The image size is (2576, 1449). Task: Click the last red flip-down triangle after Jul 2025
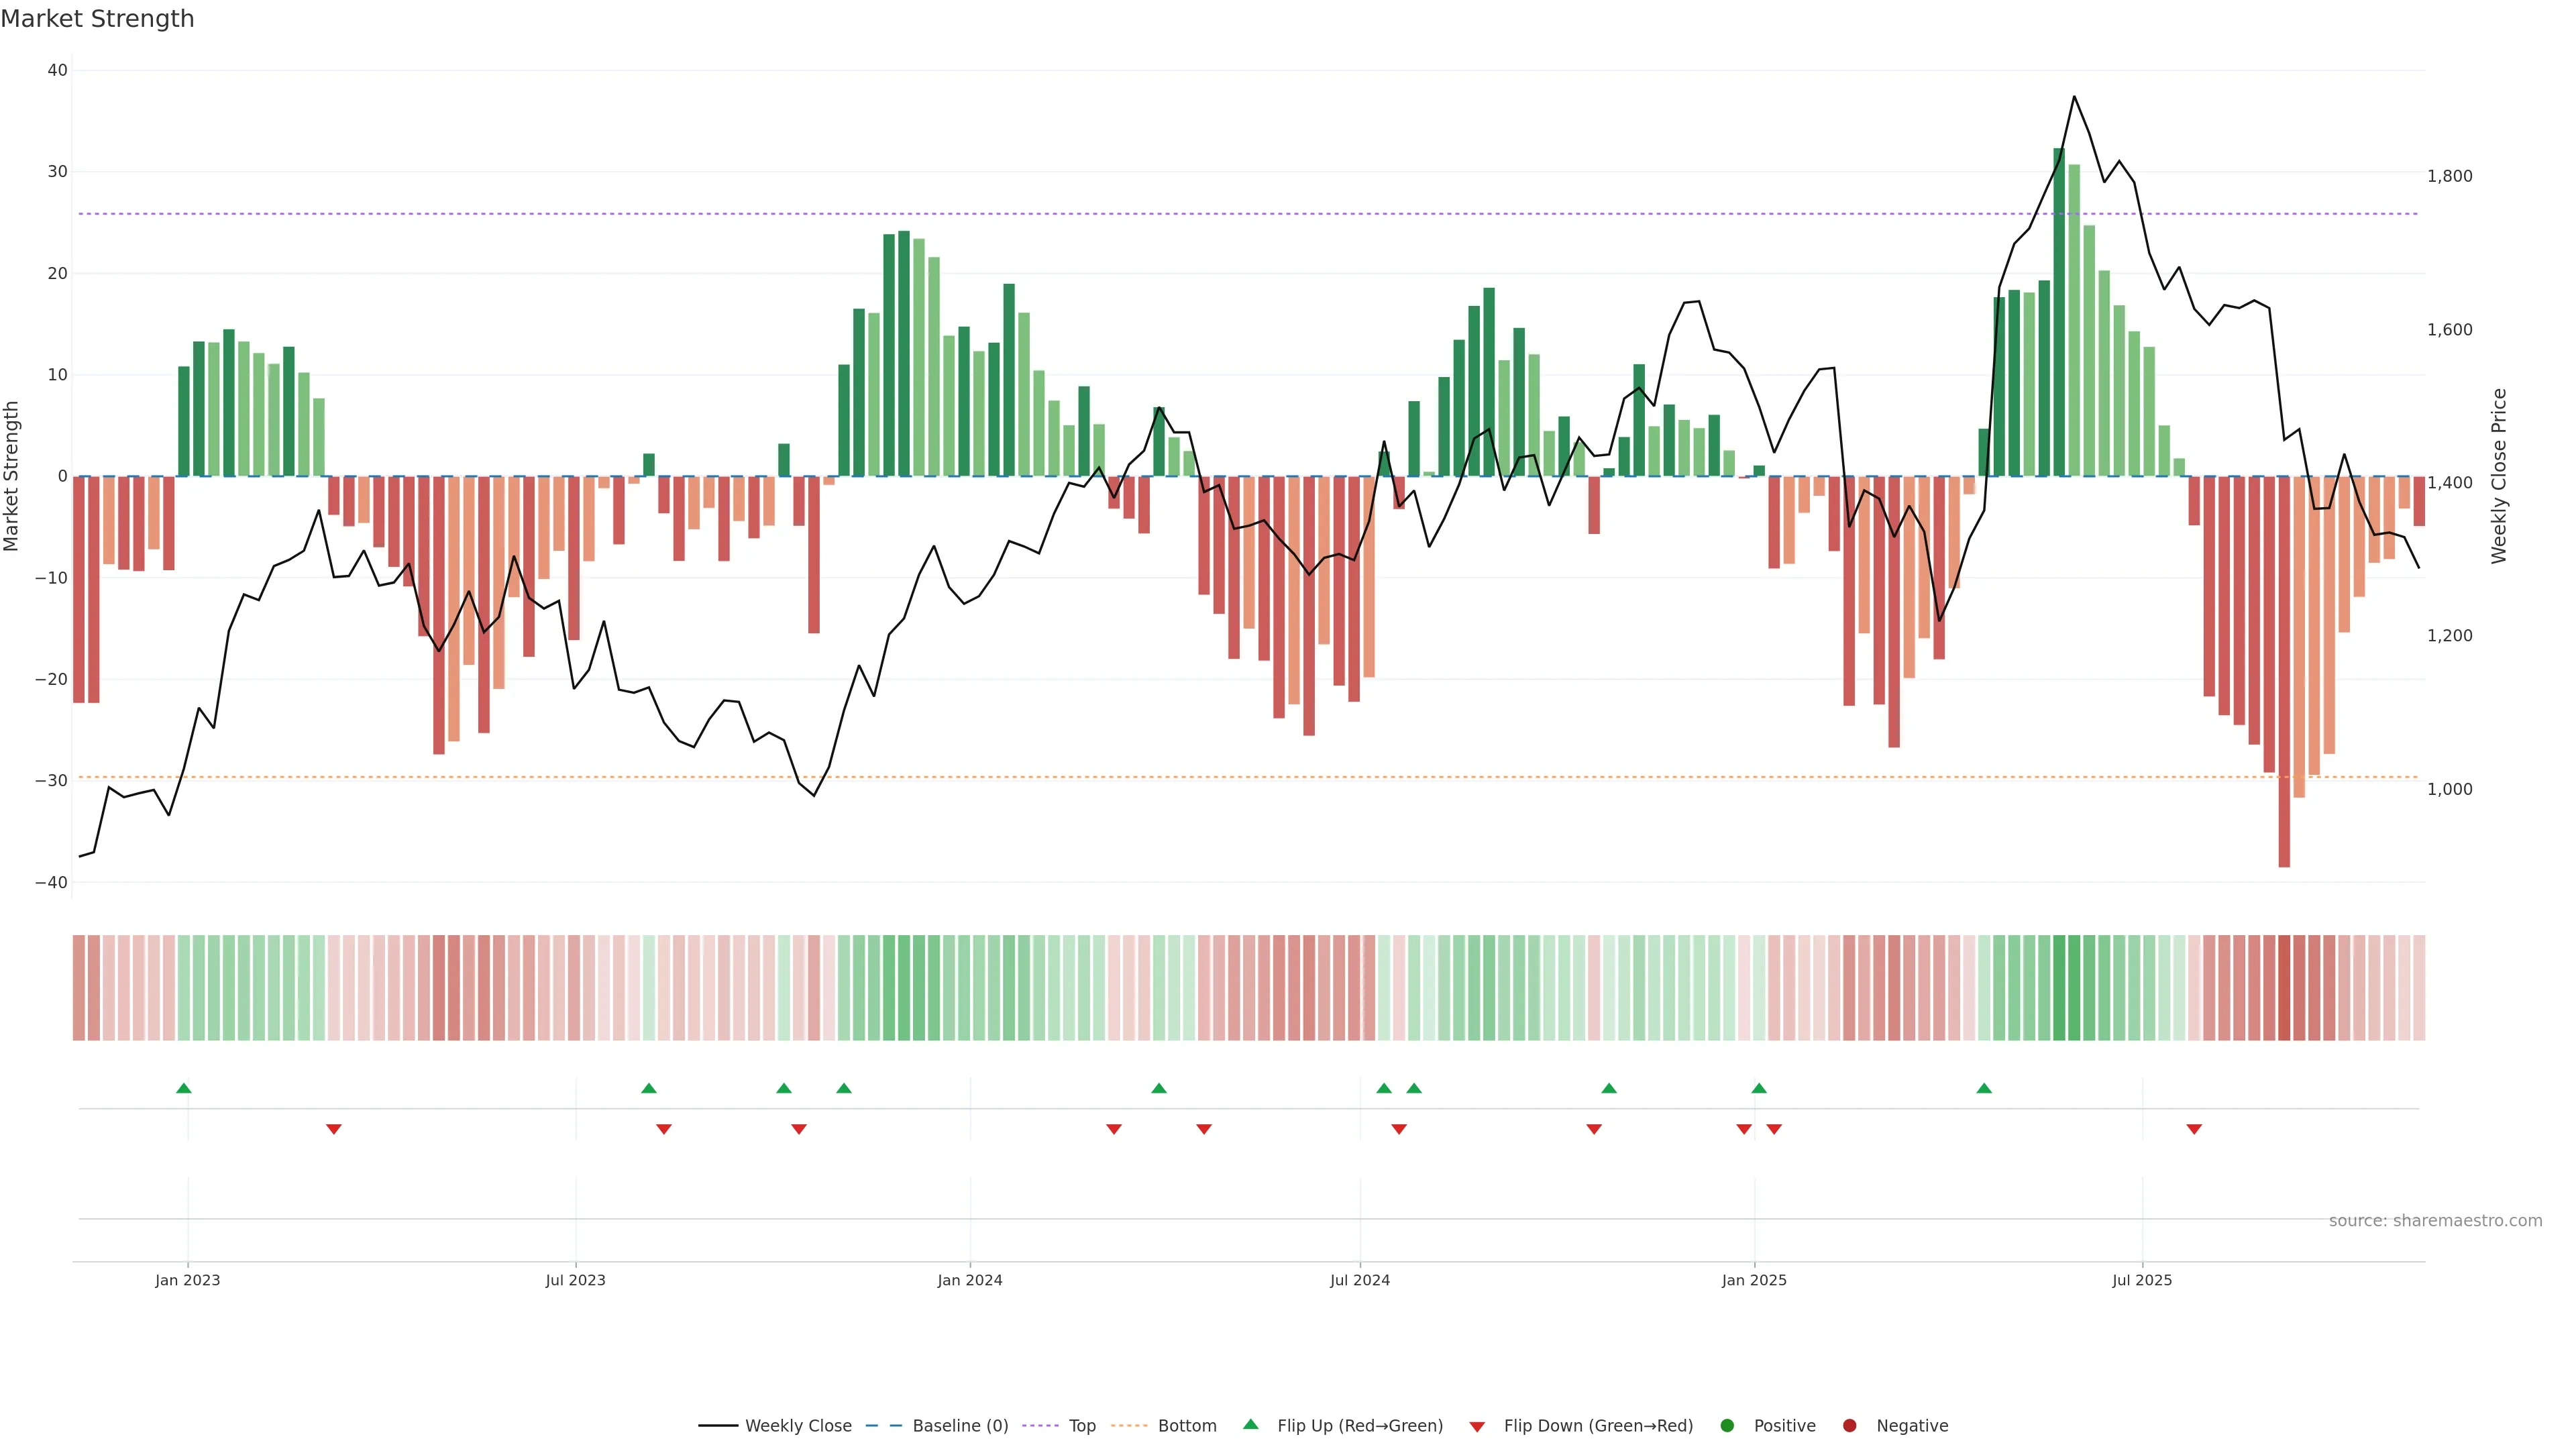click(x=2194, y=1129)
